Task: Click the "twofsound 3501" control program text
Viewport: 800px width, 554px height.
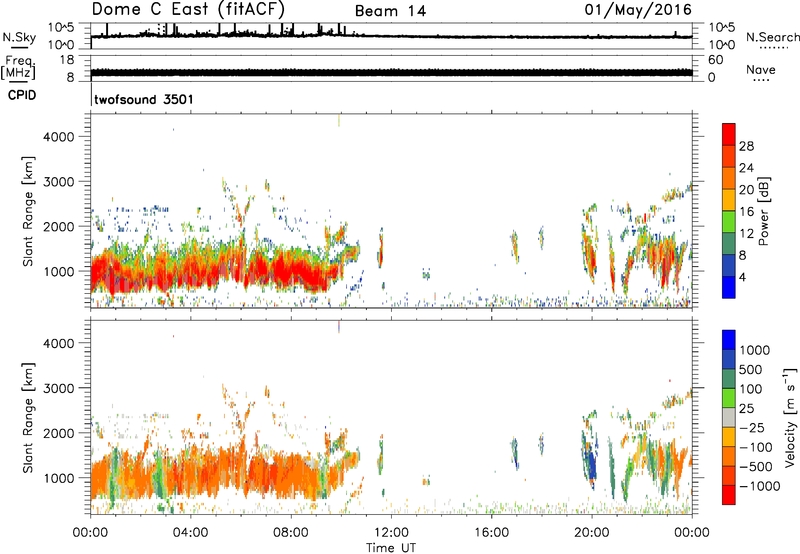Action: click(144, 99)
